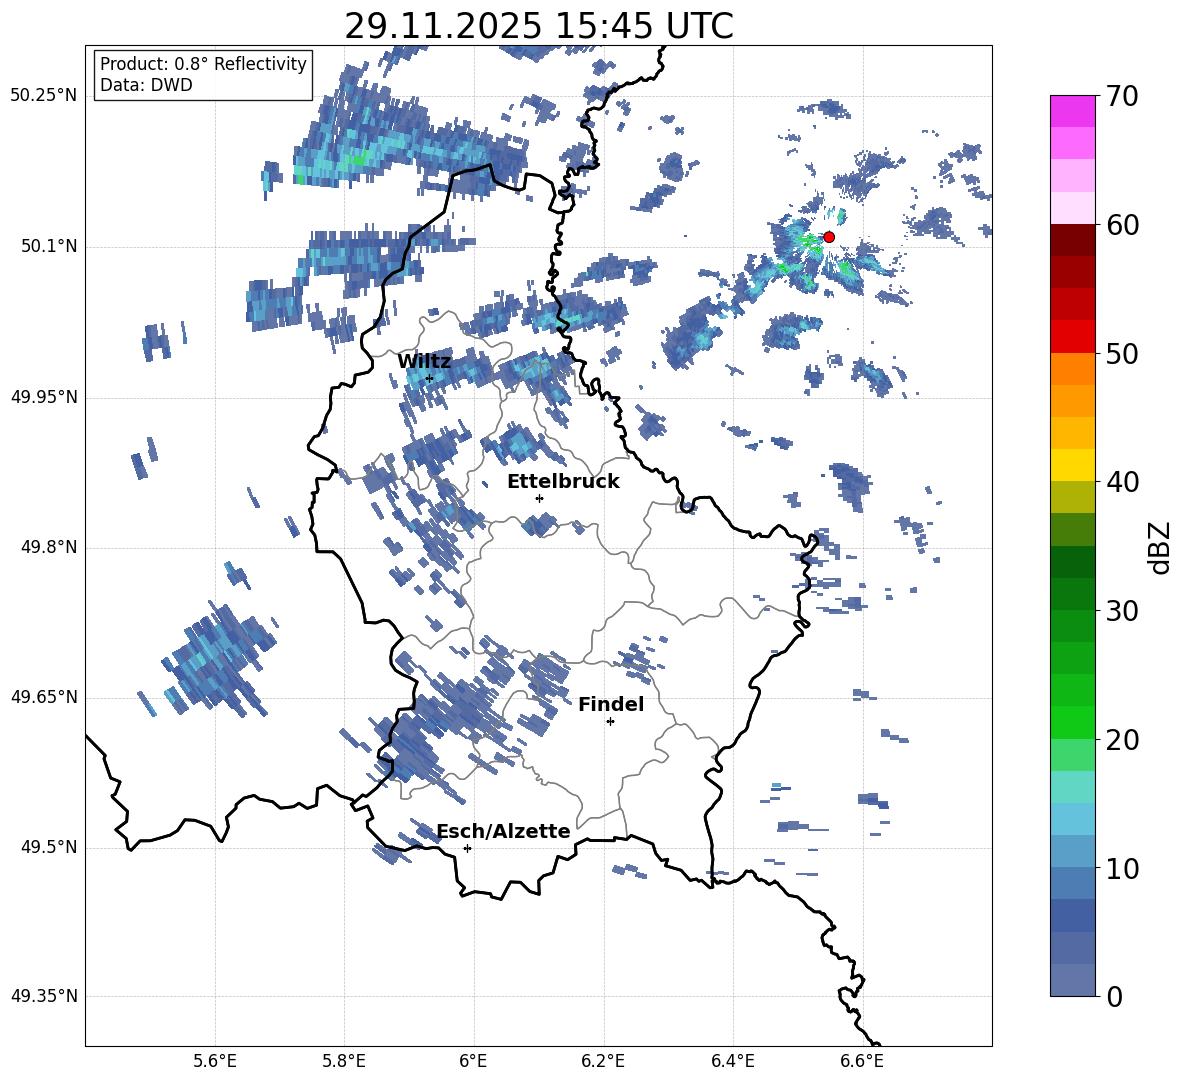1184x1081 pixels.
Task: Click the orange colorbar segment below 50
Action: [1073, 369]
